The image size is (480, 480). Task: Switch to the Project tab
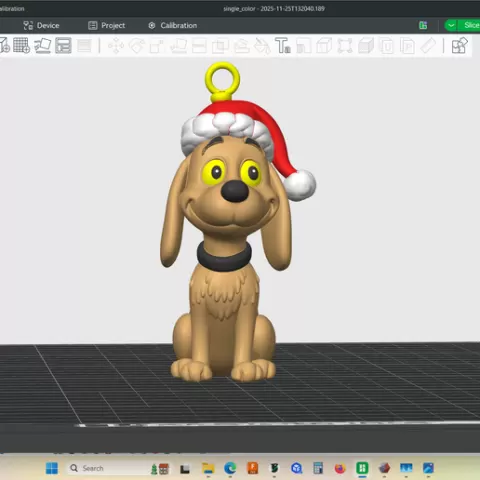[107, 25]
